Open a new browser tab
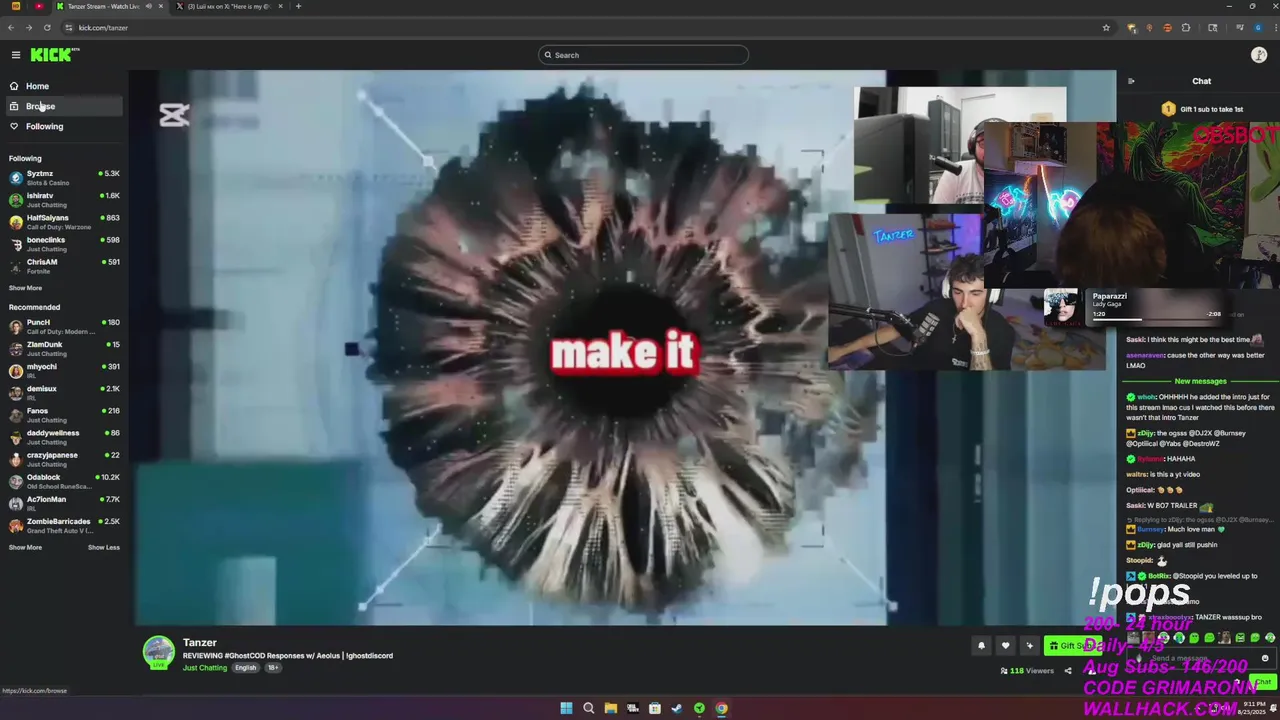 click(298, 6)
